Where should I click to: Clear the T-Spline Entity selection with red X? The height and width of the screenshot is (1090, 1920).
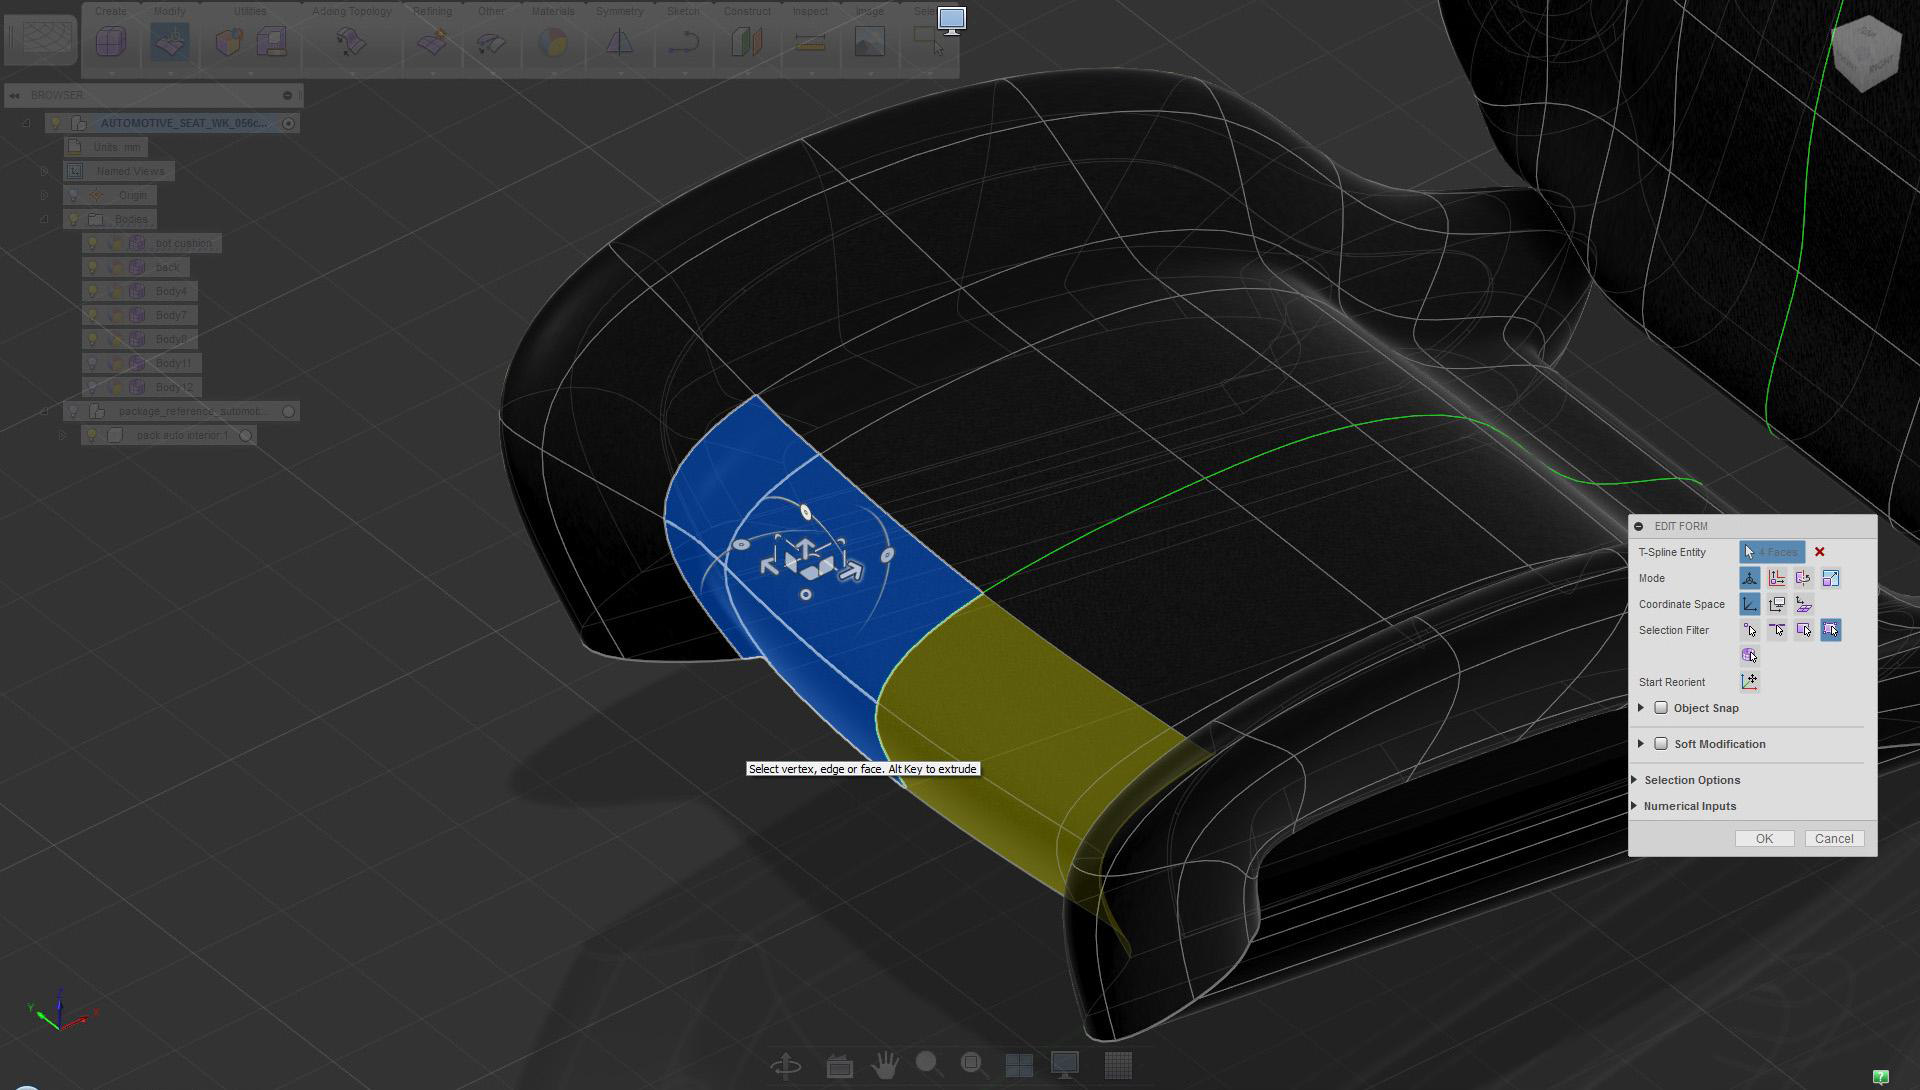click(1820, 552)
